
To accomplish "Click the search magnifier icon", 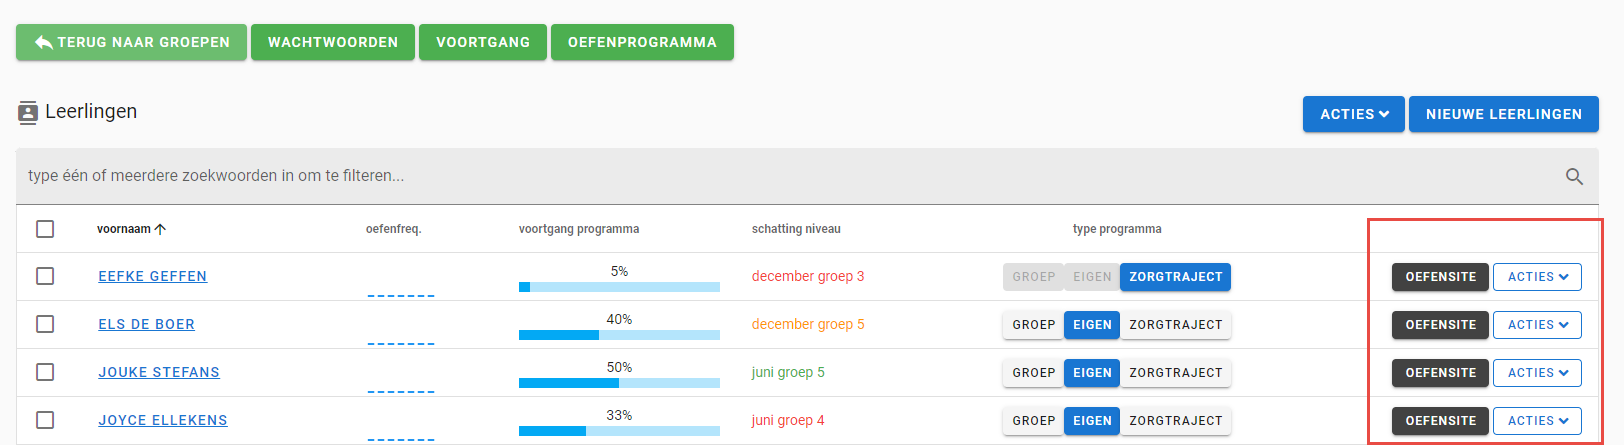I will [x=1574, y=176].
